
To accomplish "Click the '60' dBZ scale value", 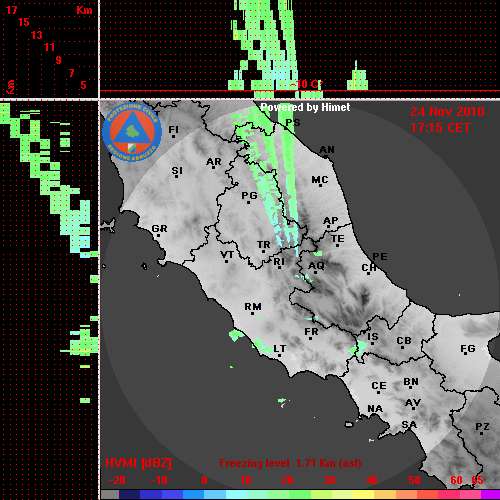I will click(x=456, y=480).
